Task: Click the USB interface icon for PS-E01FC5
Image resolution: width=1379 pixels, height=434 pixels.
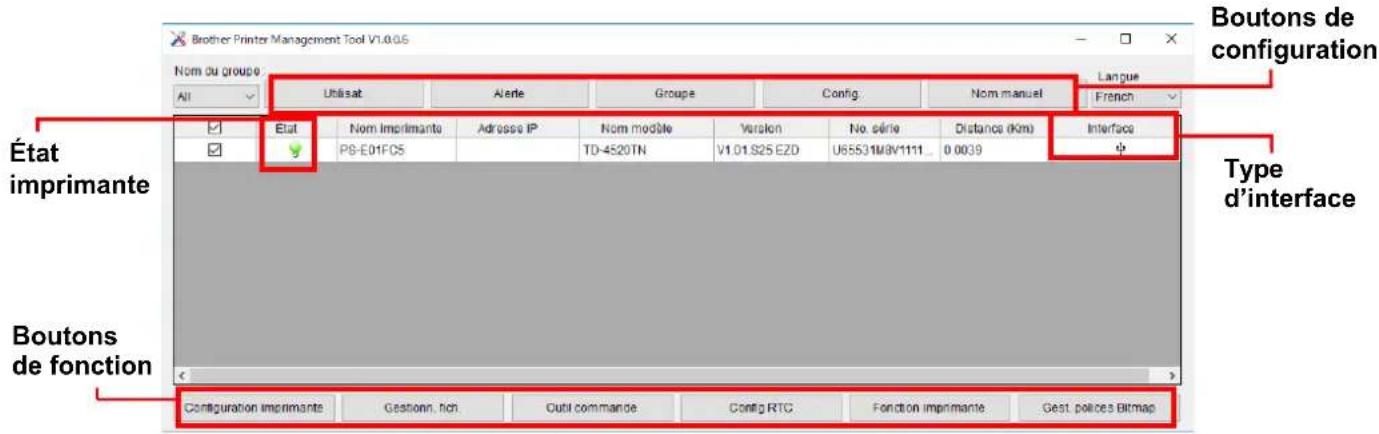Action: coord(1121,148)
